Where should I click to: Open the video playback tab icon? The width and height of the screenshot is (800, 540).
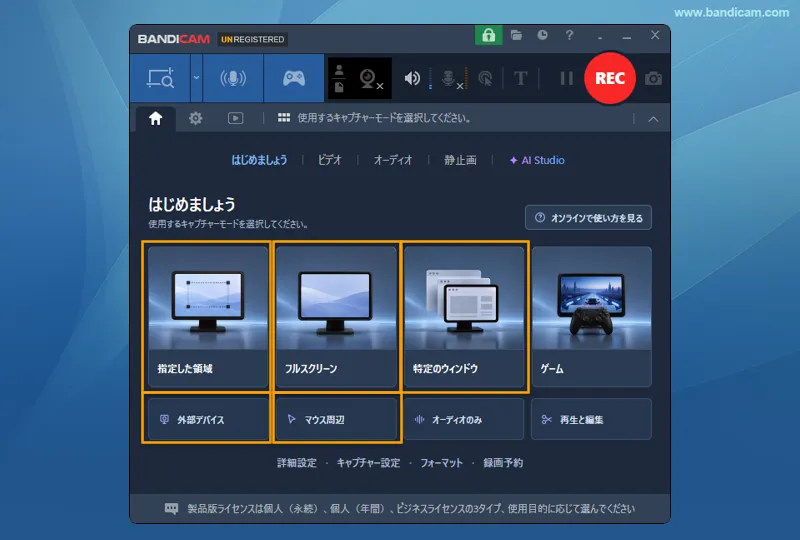(235, 118)
